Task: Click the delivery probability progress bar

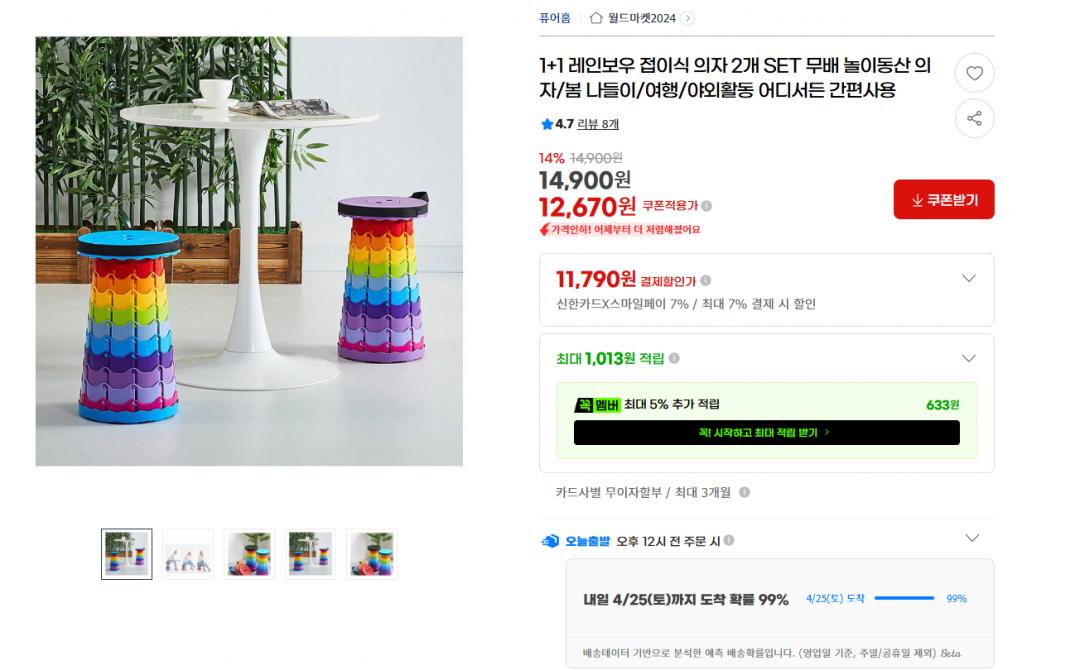Action: coord(904,598)
